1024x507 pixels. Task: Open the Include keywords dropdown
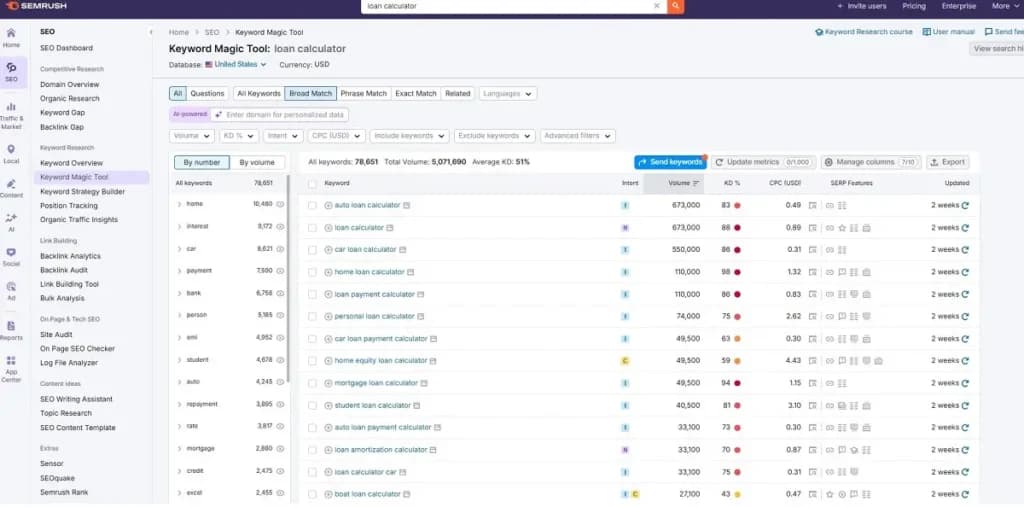(409, 136)
